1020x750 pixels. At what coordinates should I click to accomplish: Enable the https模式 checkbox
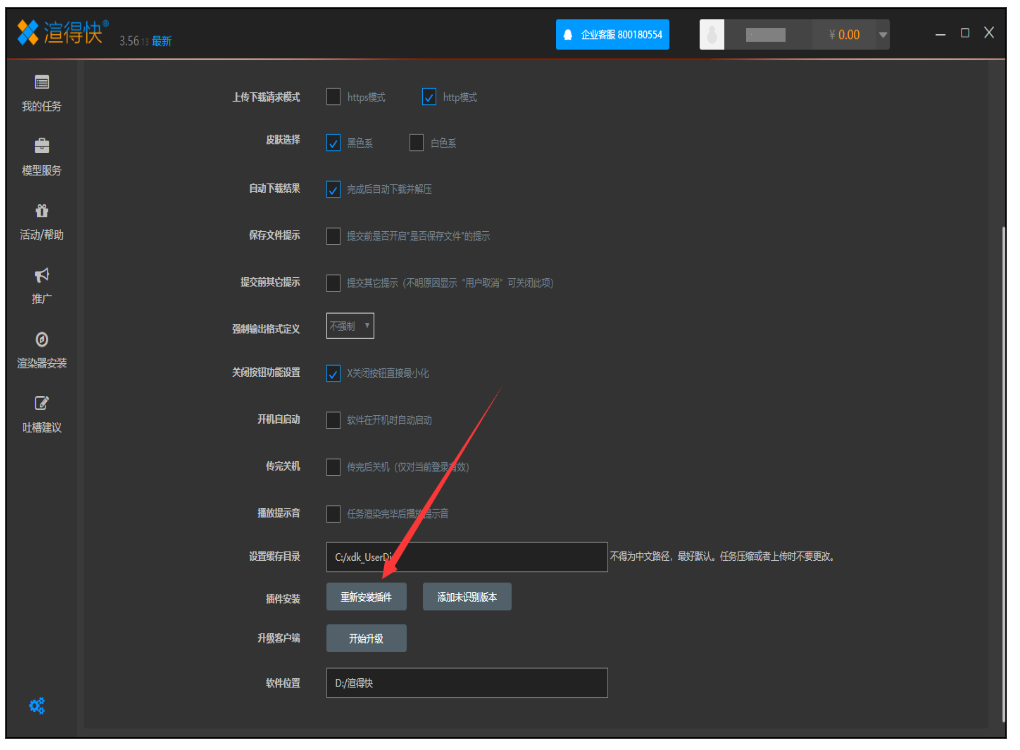point(334,97)
